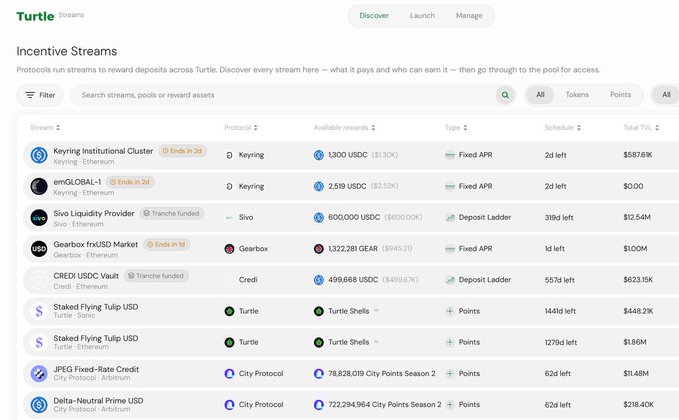Click the $12.54M TVL value
679x420 pixels.
click(x=637, y=217)
